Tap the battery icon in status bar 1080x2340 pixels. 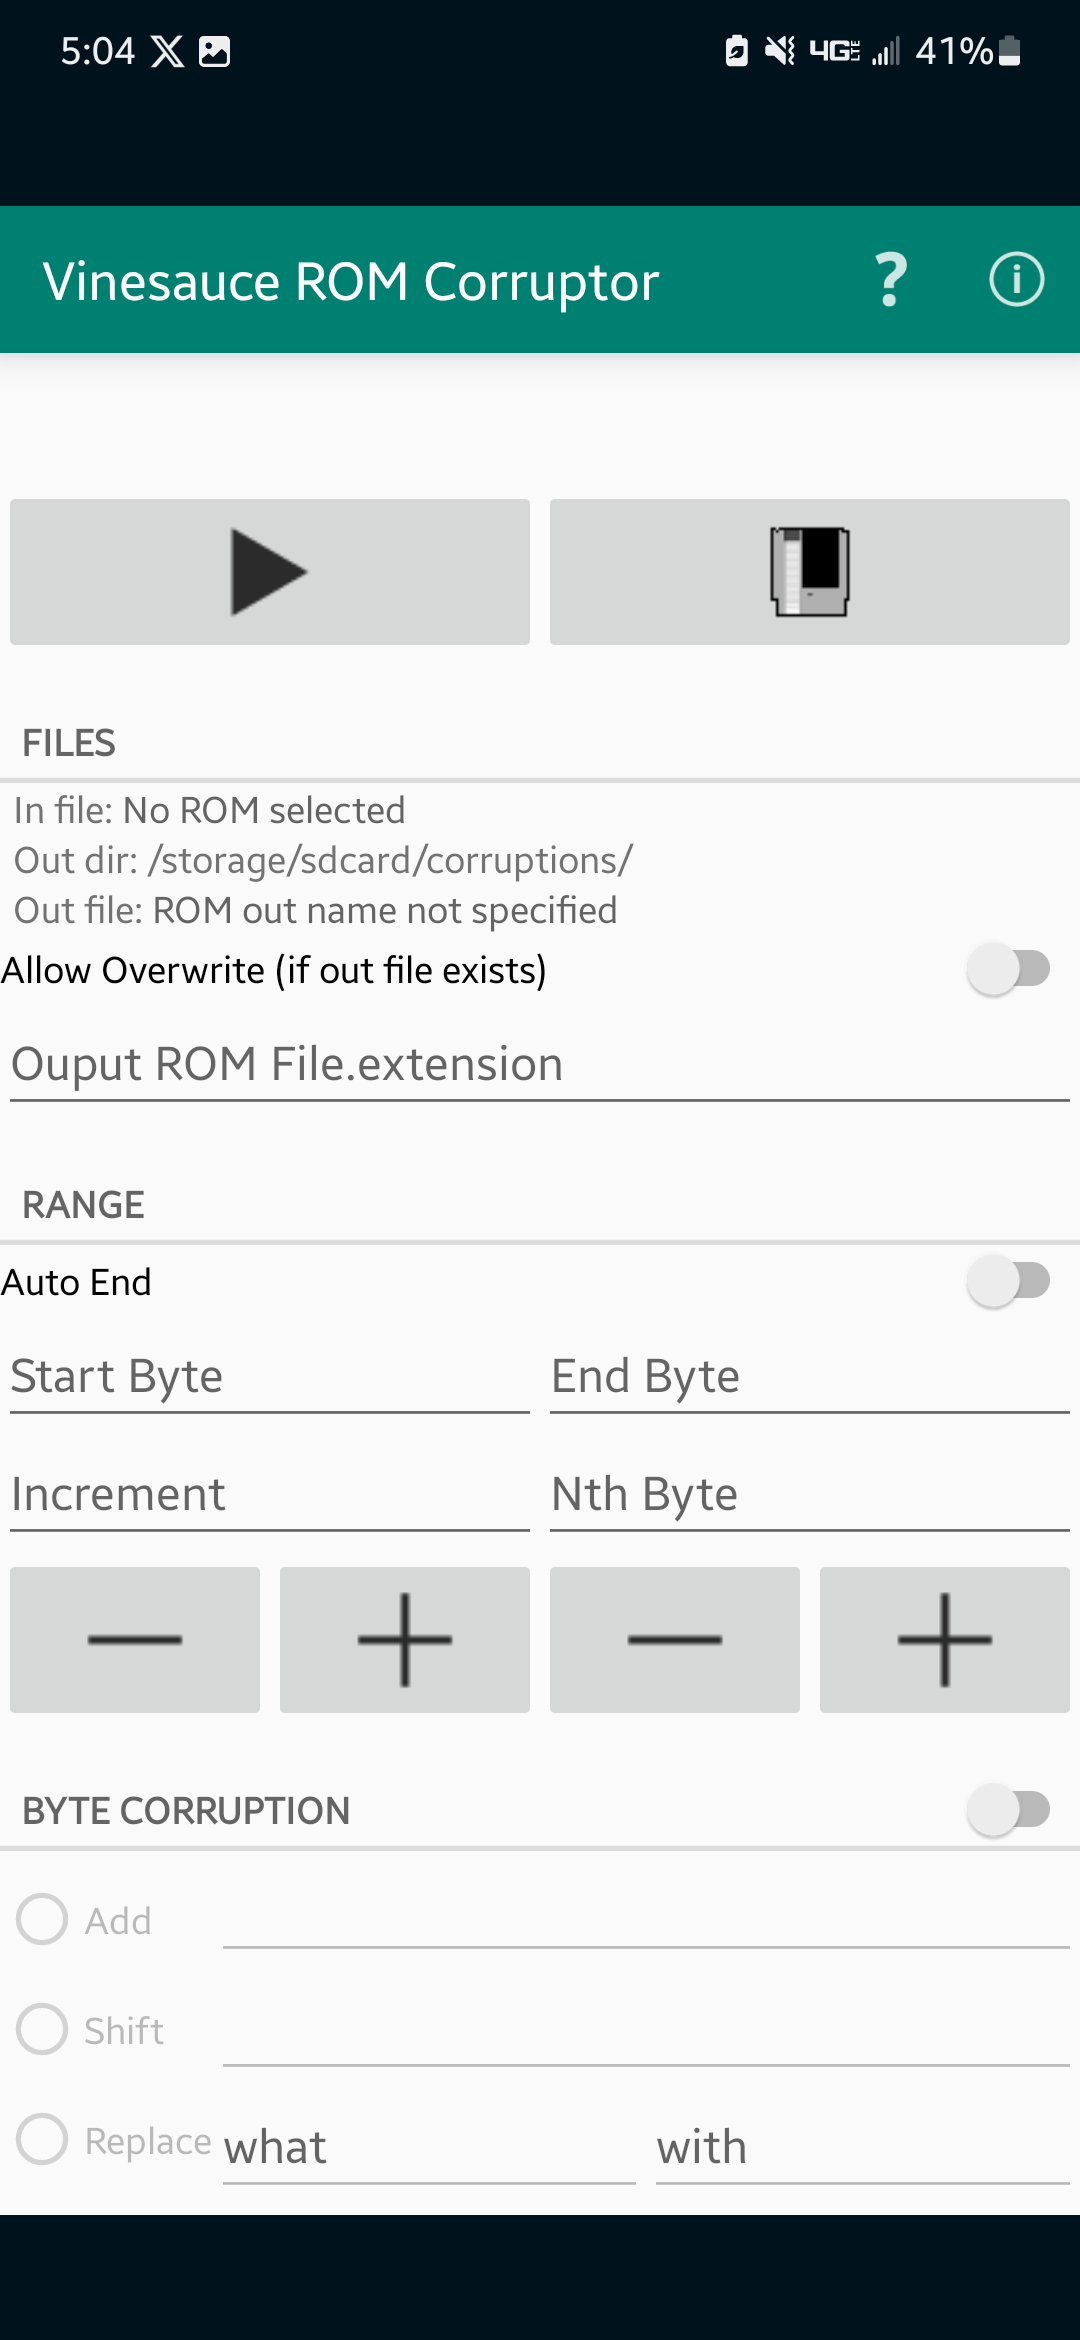(x=1010, y=50)
